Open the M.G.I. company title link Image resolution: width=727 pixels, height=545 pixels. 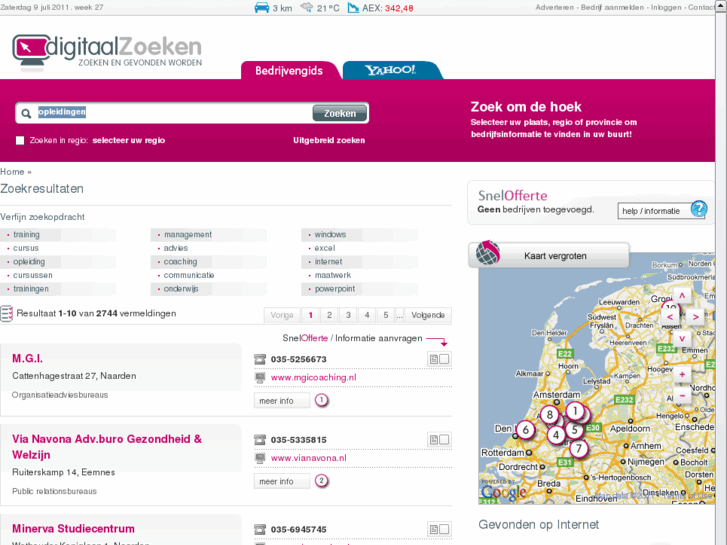27,359
